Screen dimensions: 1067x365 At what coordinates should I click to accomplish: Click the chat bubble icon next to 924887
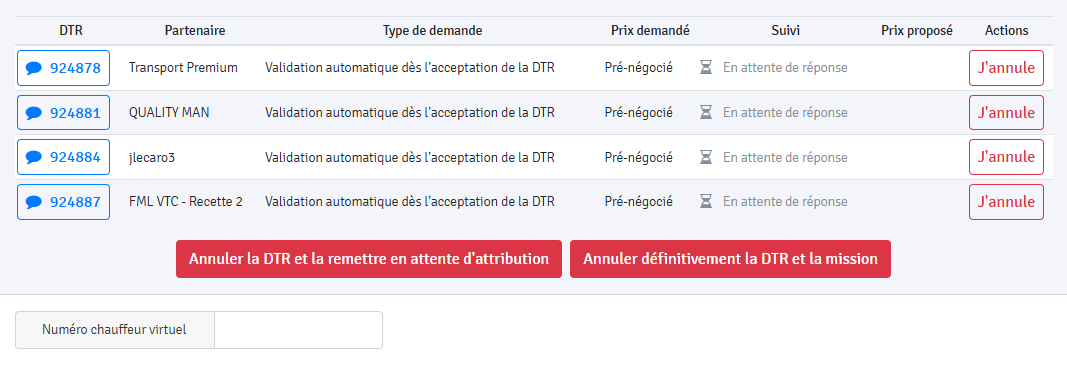coord(34,202)
